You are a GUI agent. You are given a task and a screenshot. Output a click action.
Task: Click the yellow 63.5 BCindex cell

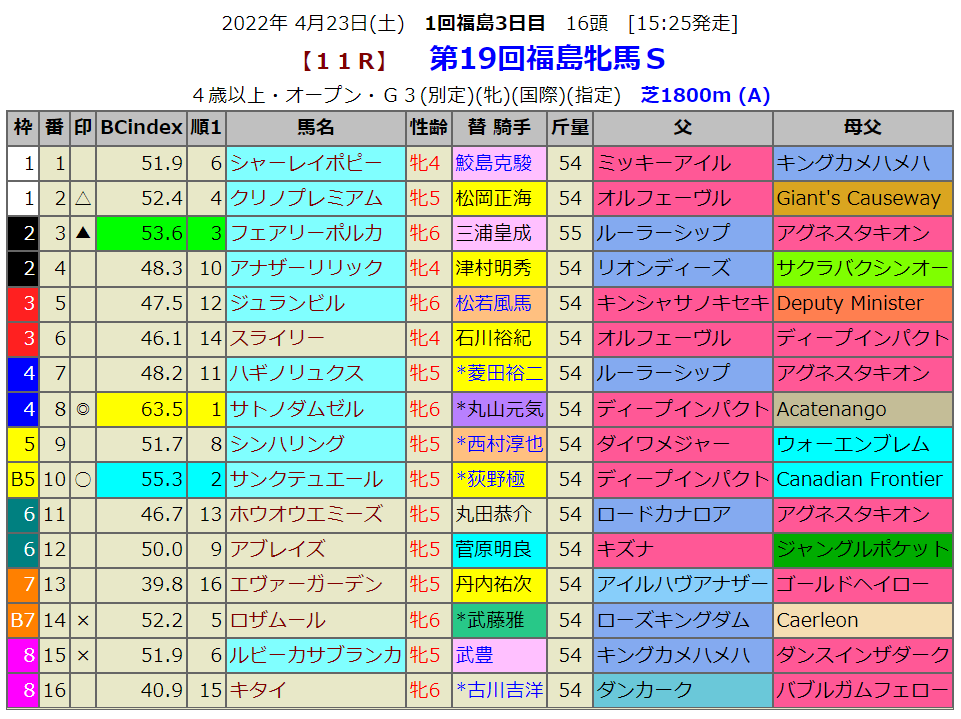(142, 409)
